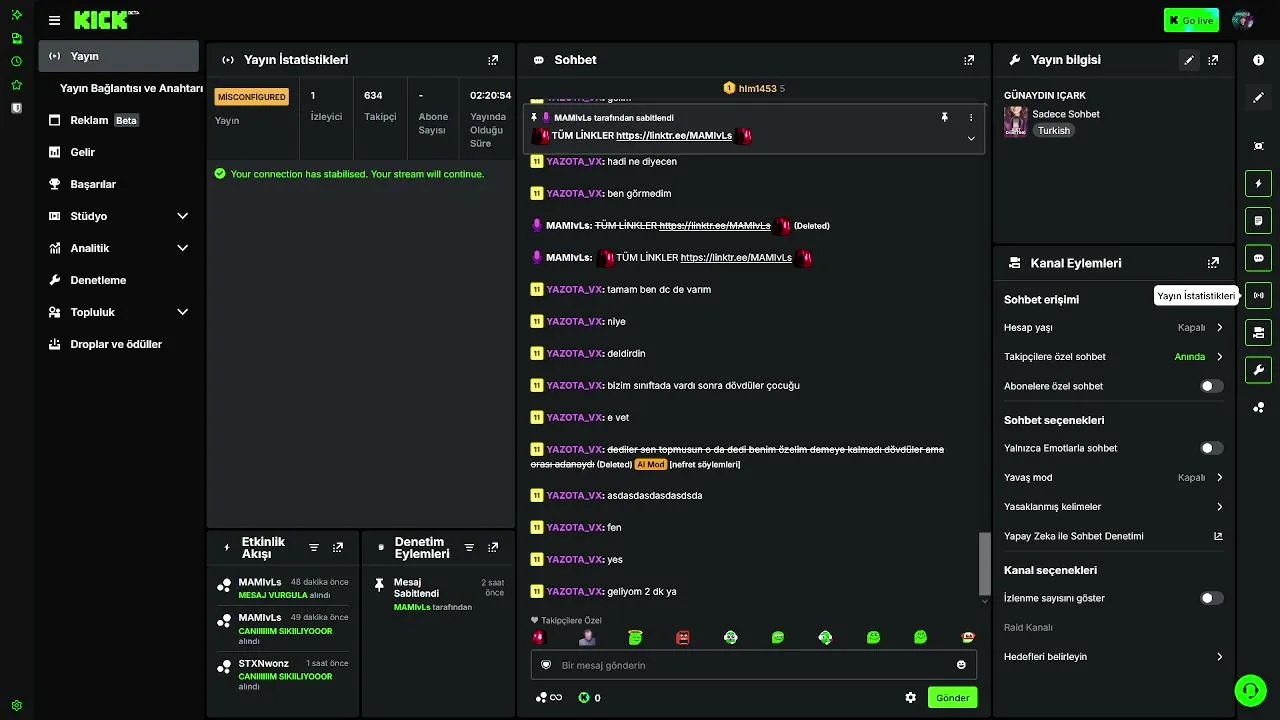Open the Denetleme page
Screen dimensions: 1280x720
click(119, 280)
